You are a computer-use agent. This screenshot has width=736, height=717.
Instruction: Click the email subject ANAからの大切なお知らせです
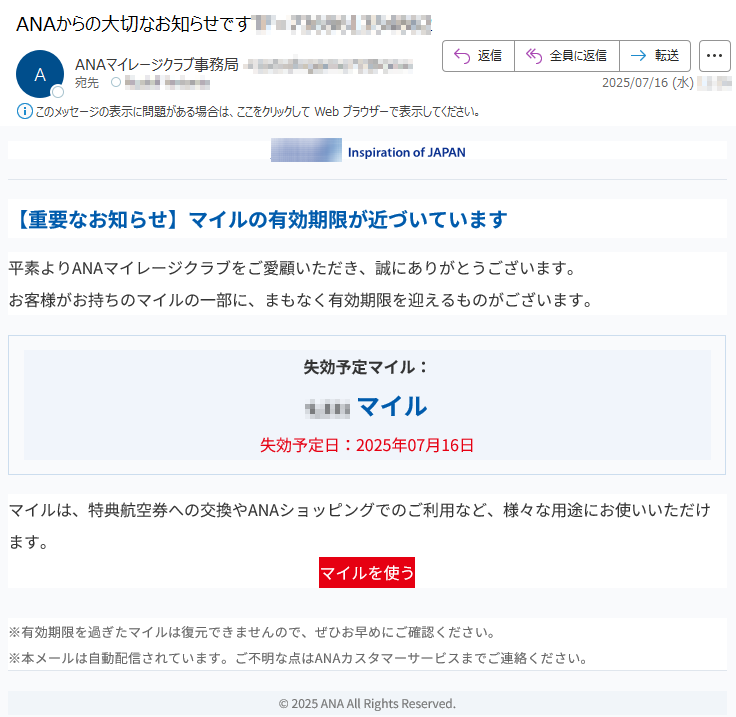point(133,24)
